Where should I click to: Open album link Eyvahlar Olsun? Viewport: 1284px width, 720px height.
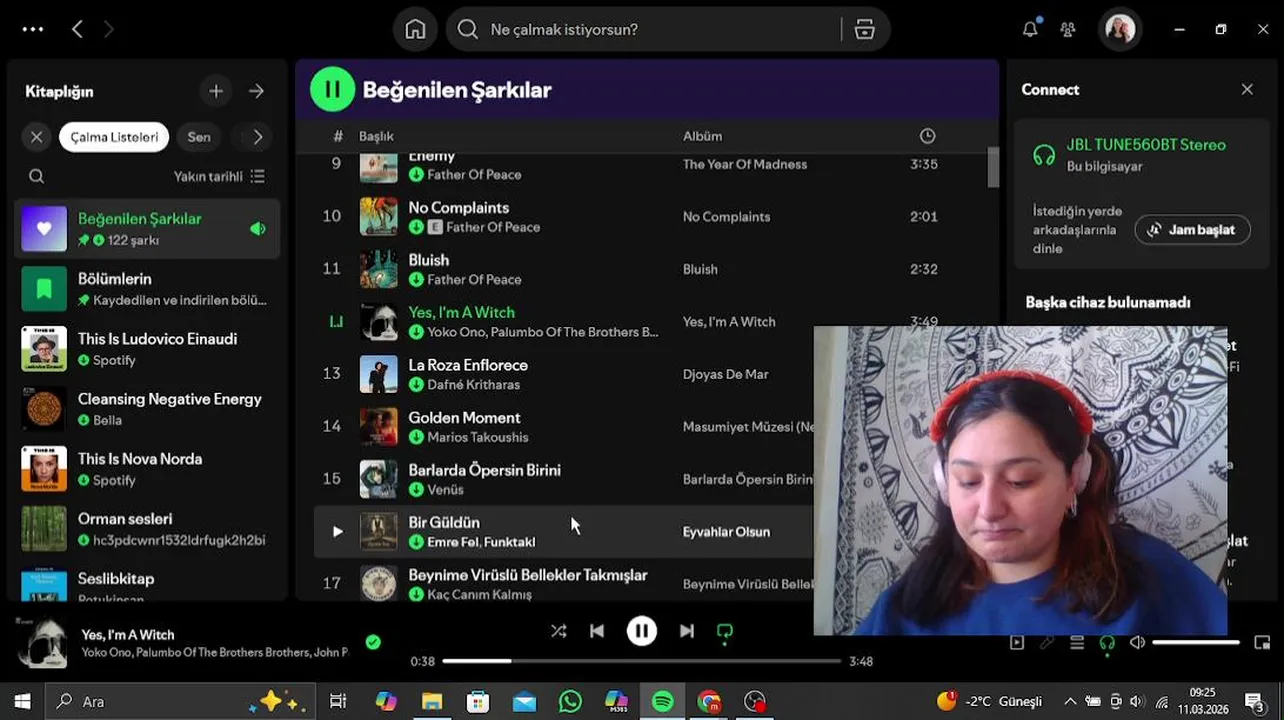coord(726,532)
